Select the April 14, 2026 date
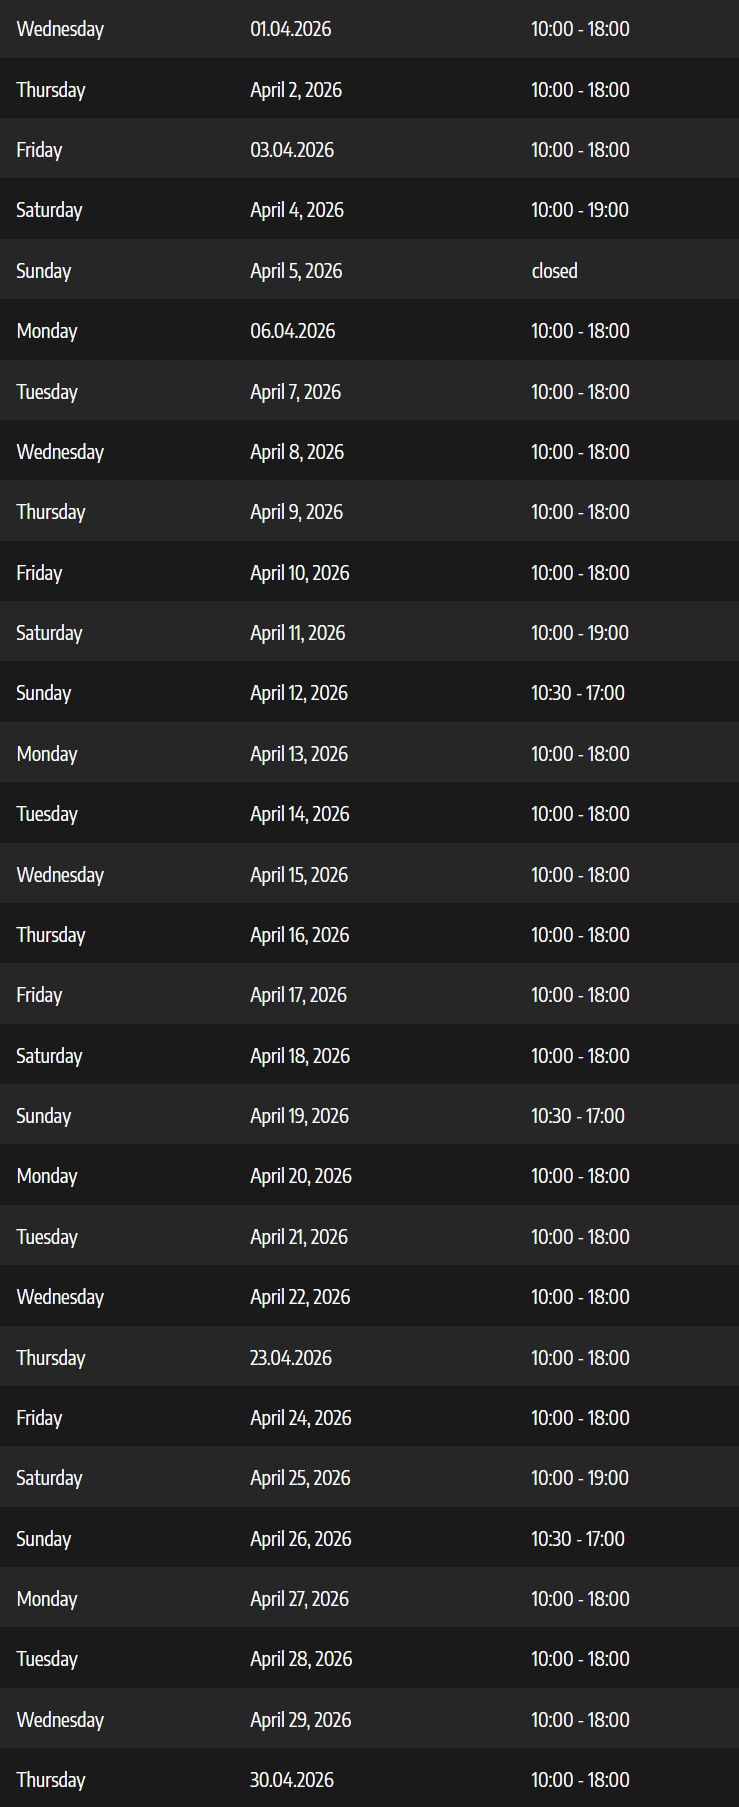 click(x=299, y=814)
